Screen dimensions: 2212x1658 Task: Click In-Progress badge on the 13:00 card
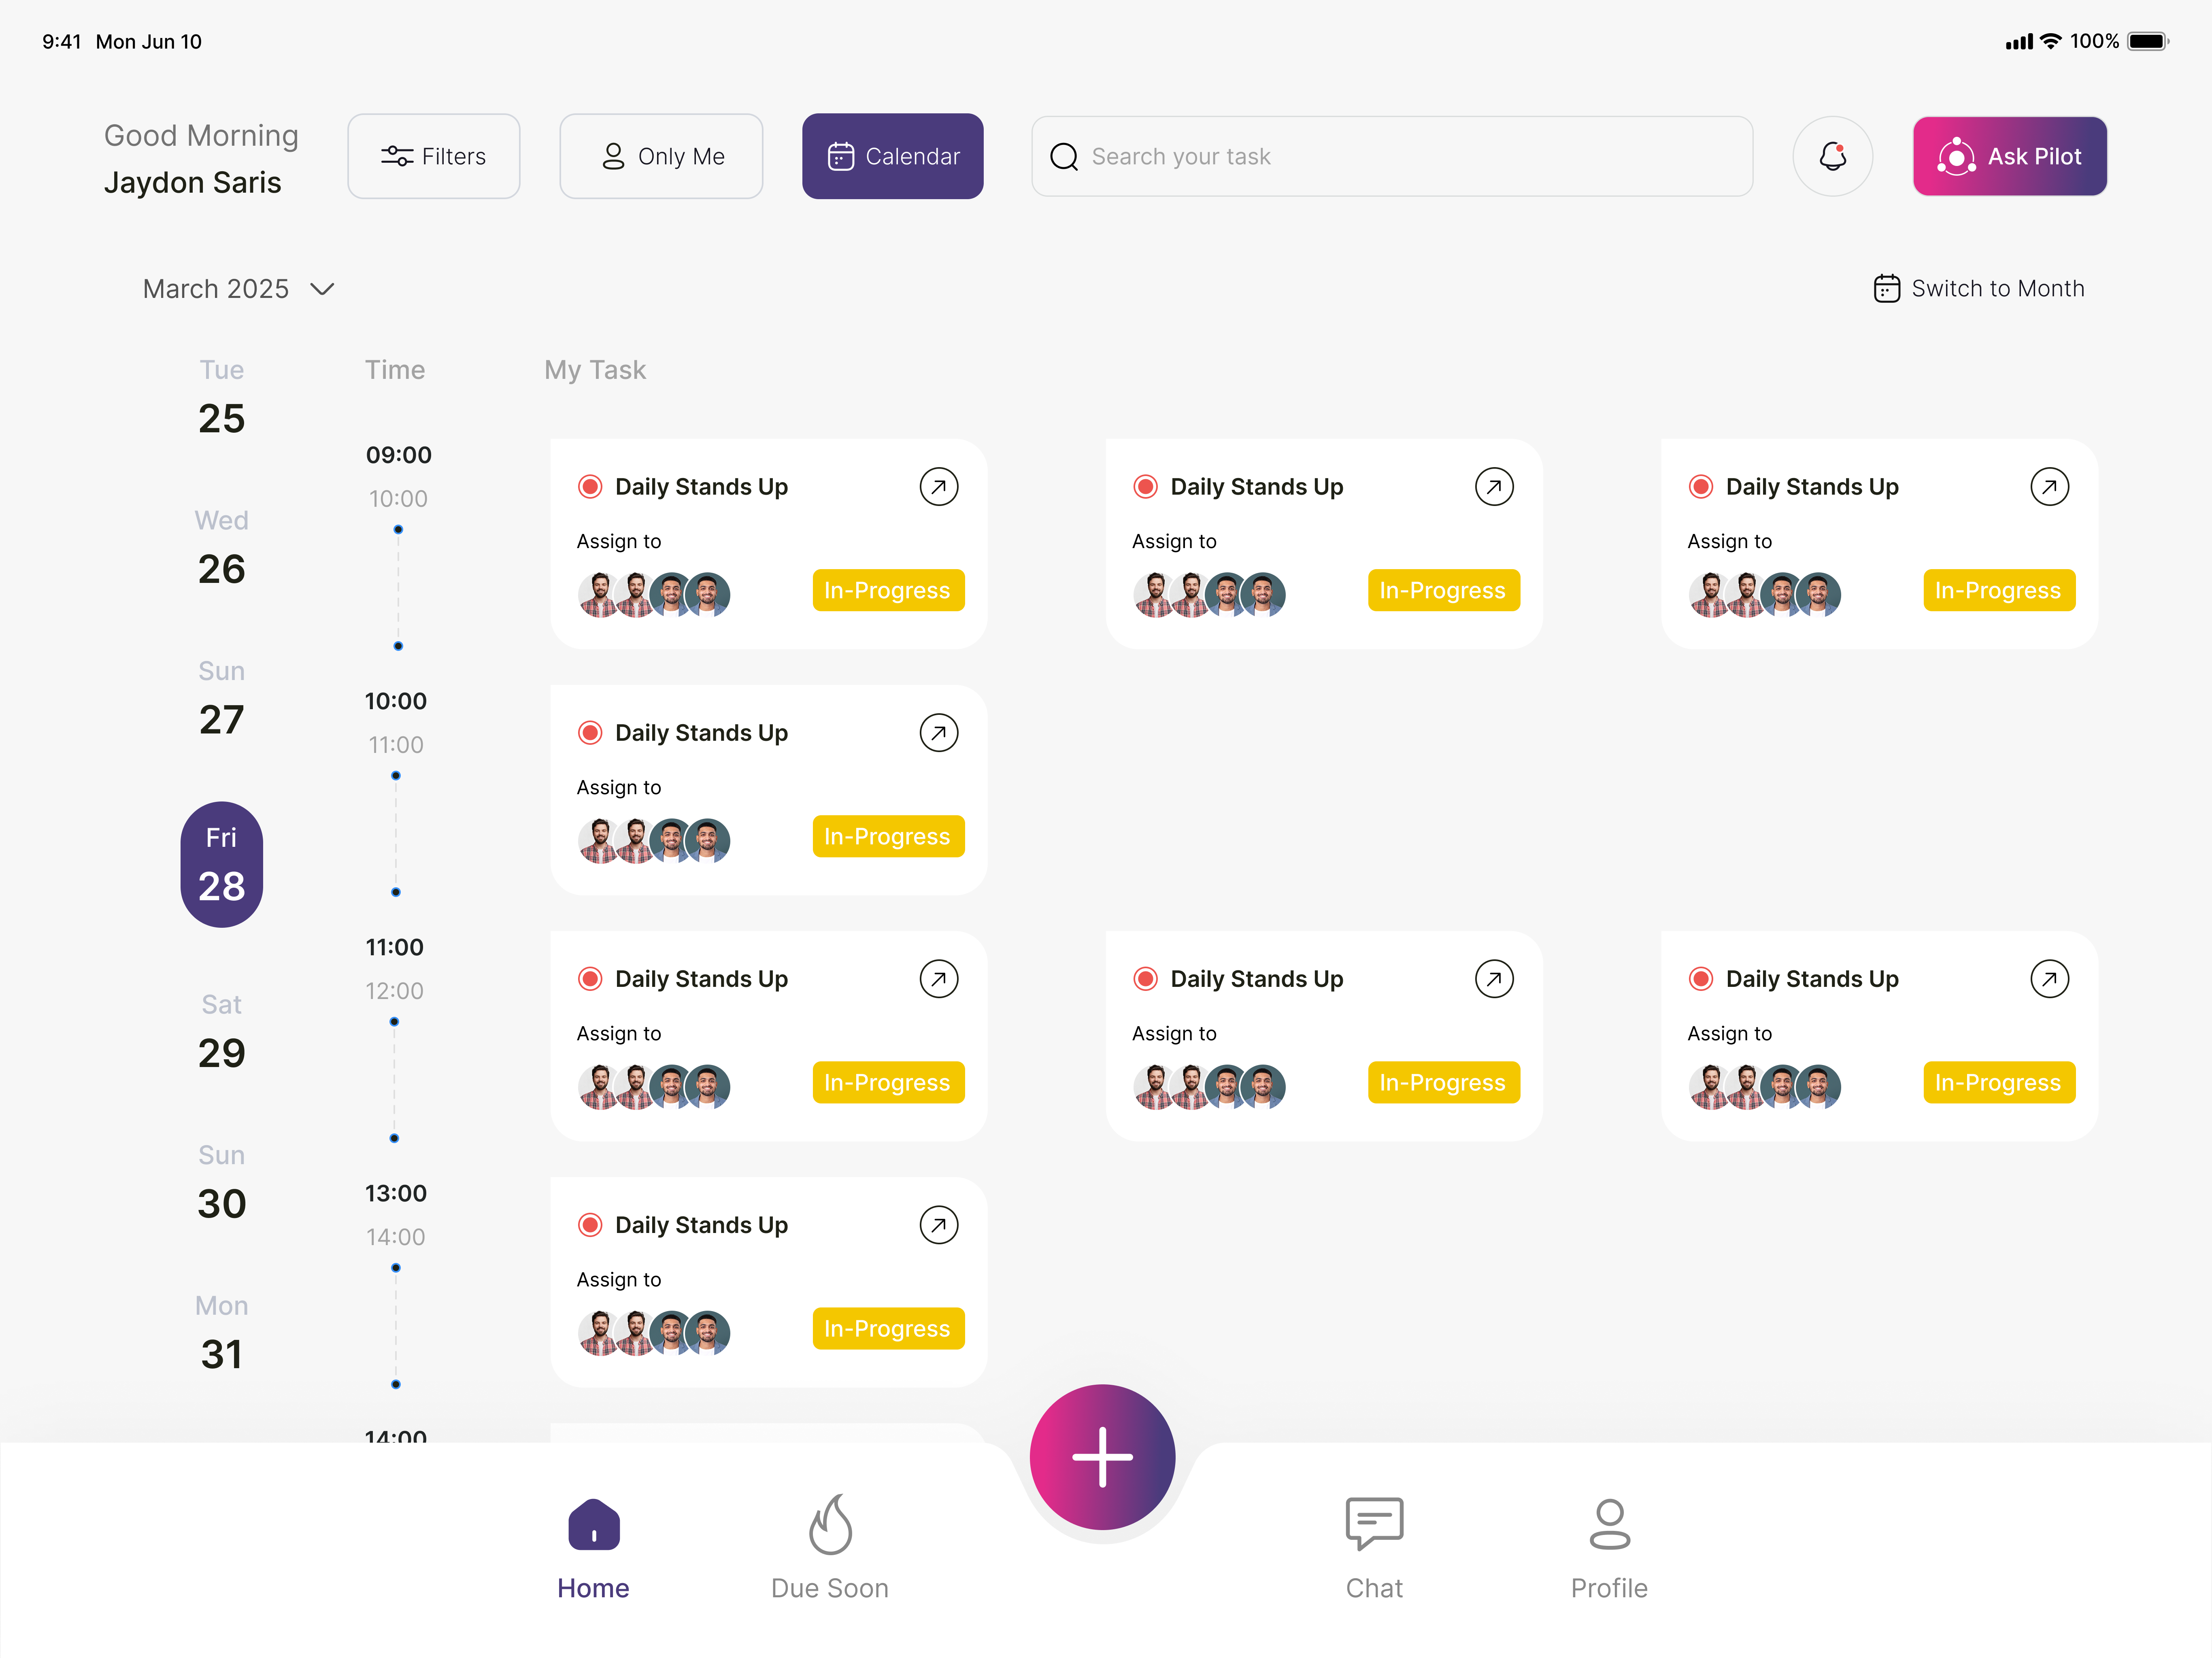click(888, 1328)
